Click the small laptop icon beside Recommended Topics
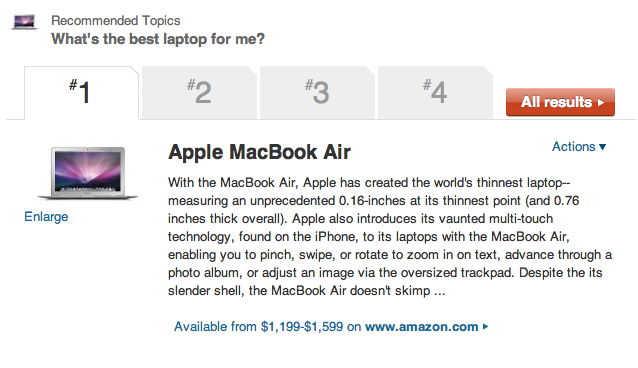This screenshot has width=638, height=368. (24, 22)
